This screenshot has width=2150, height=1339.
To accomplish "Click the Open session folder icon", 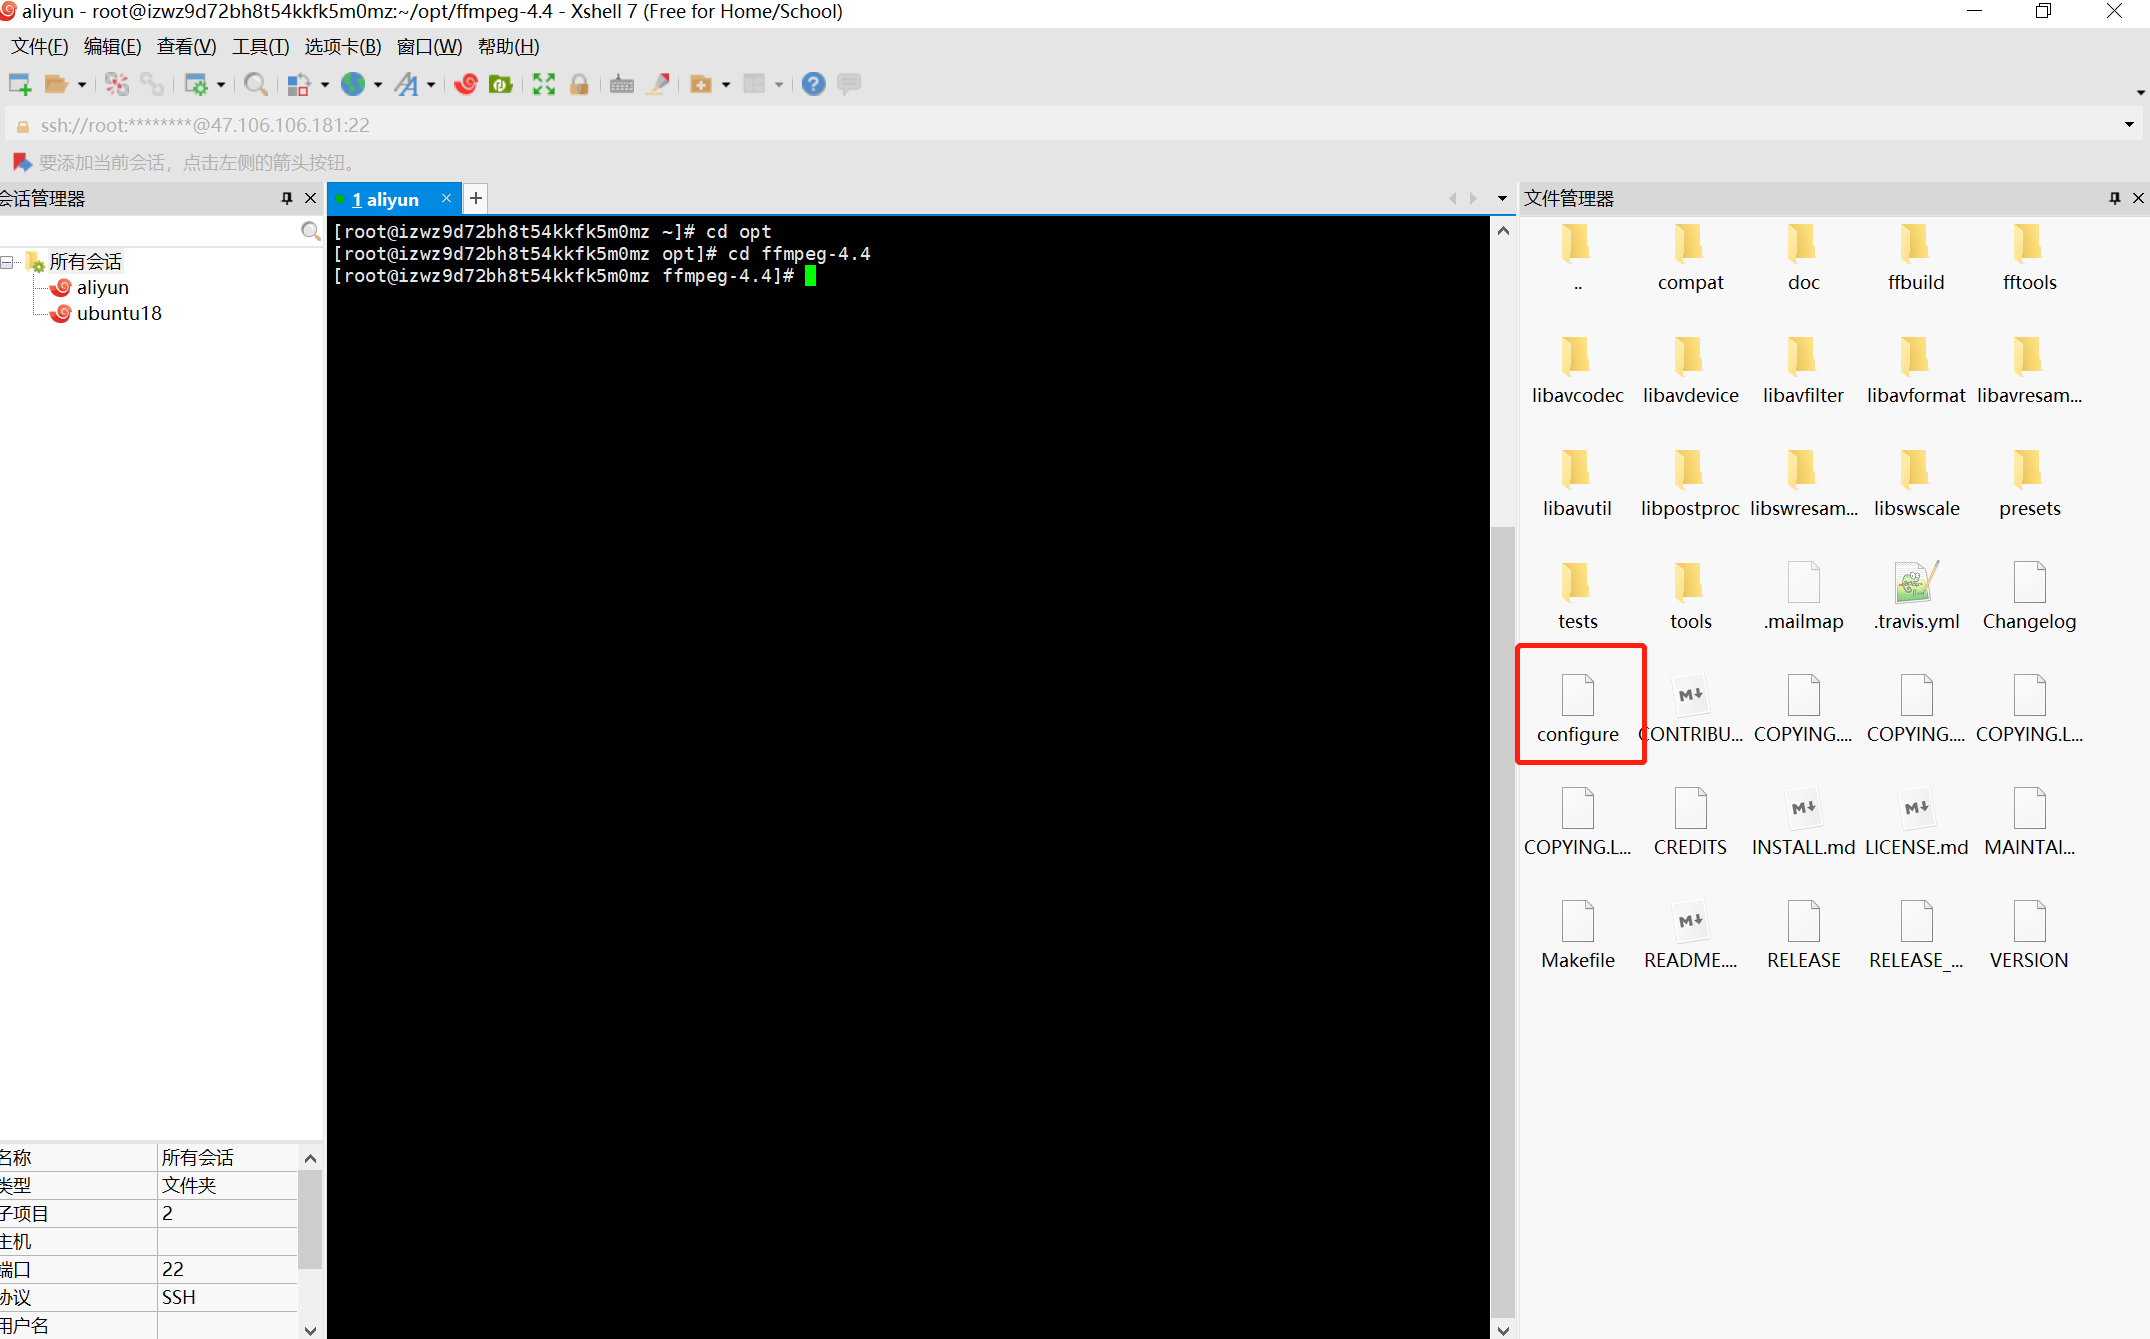I will click(56, 84).
